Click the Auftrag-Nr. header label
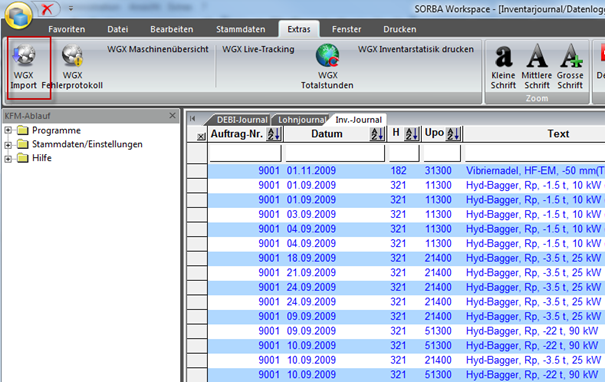Image resolution: width=605 pixels, height=382 pixels. point(237,134)
